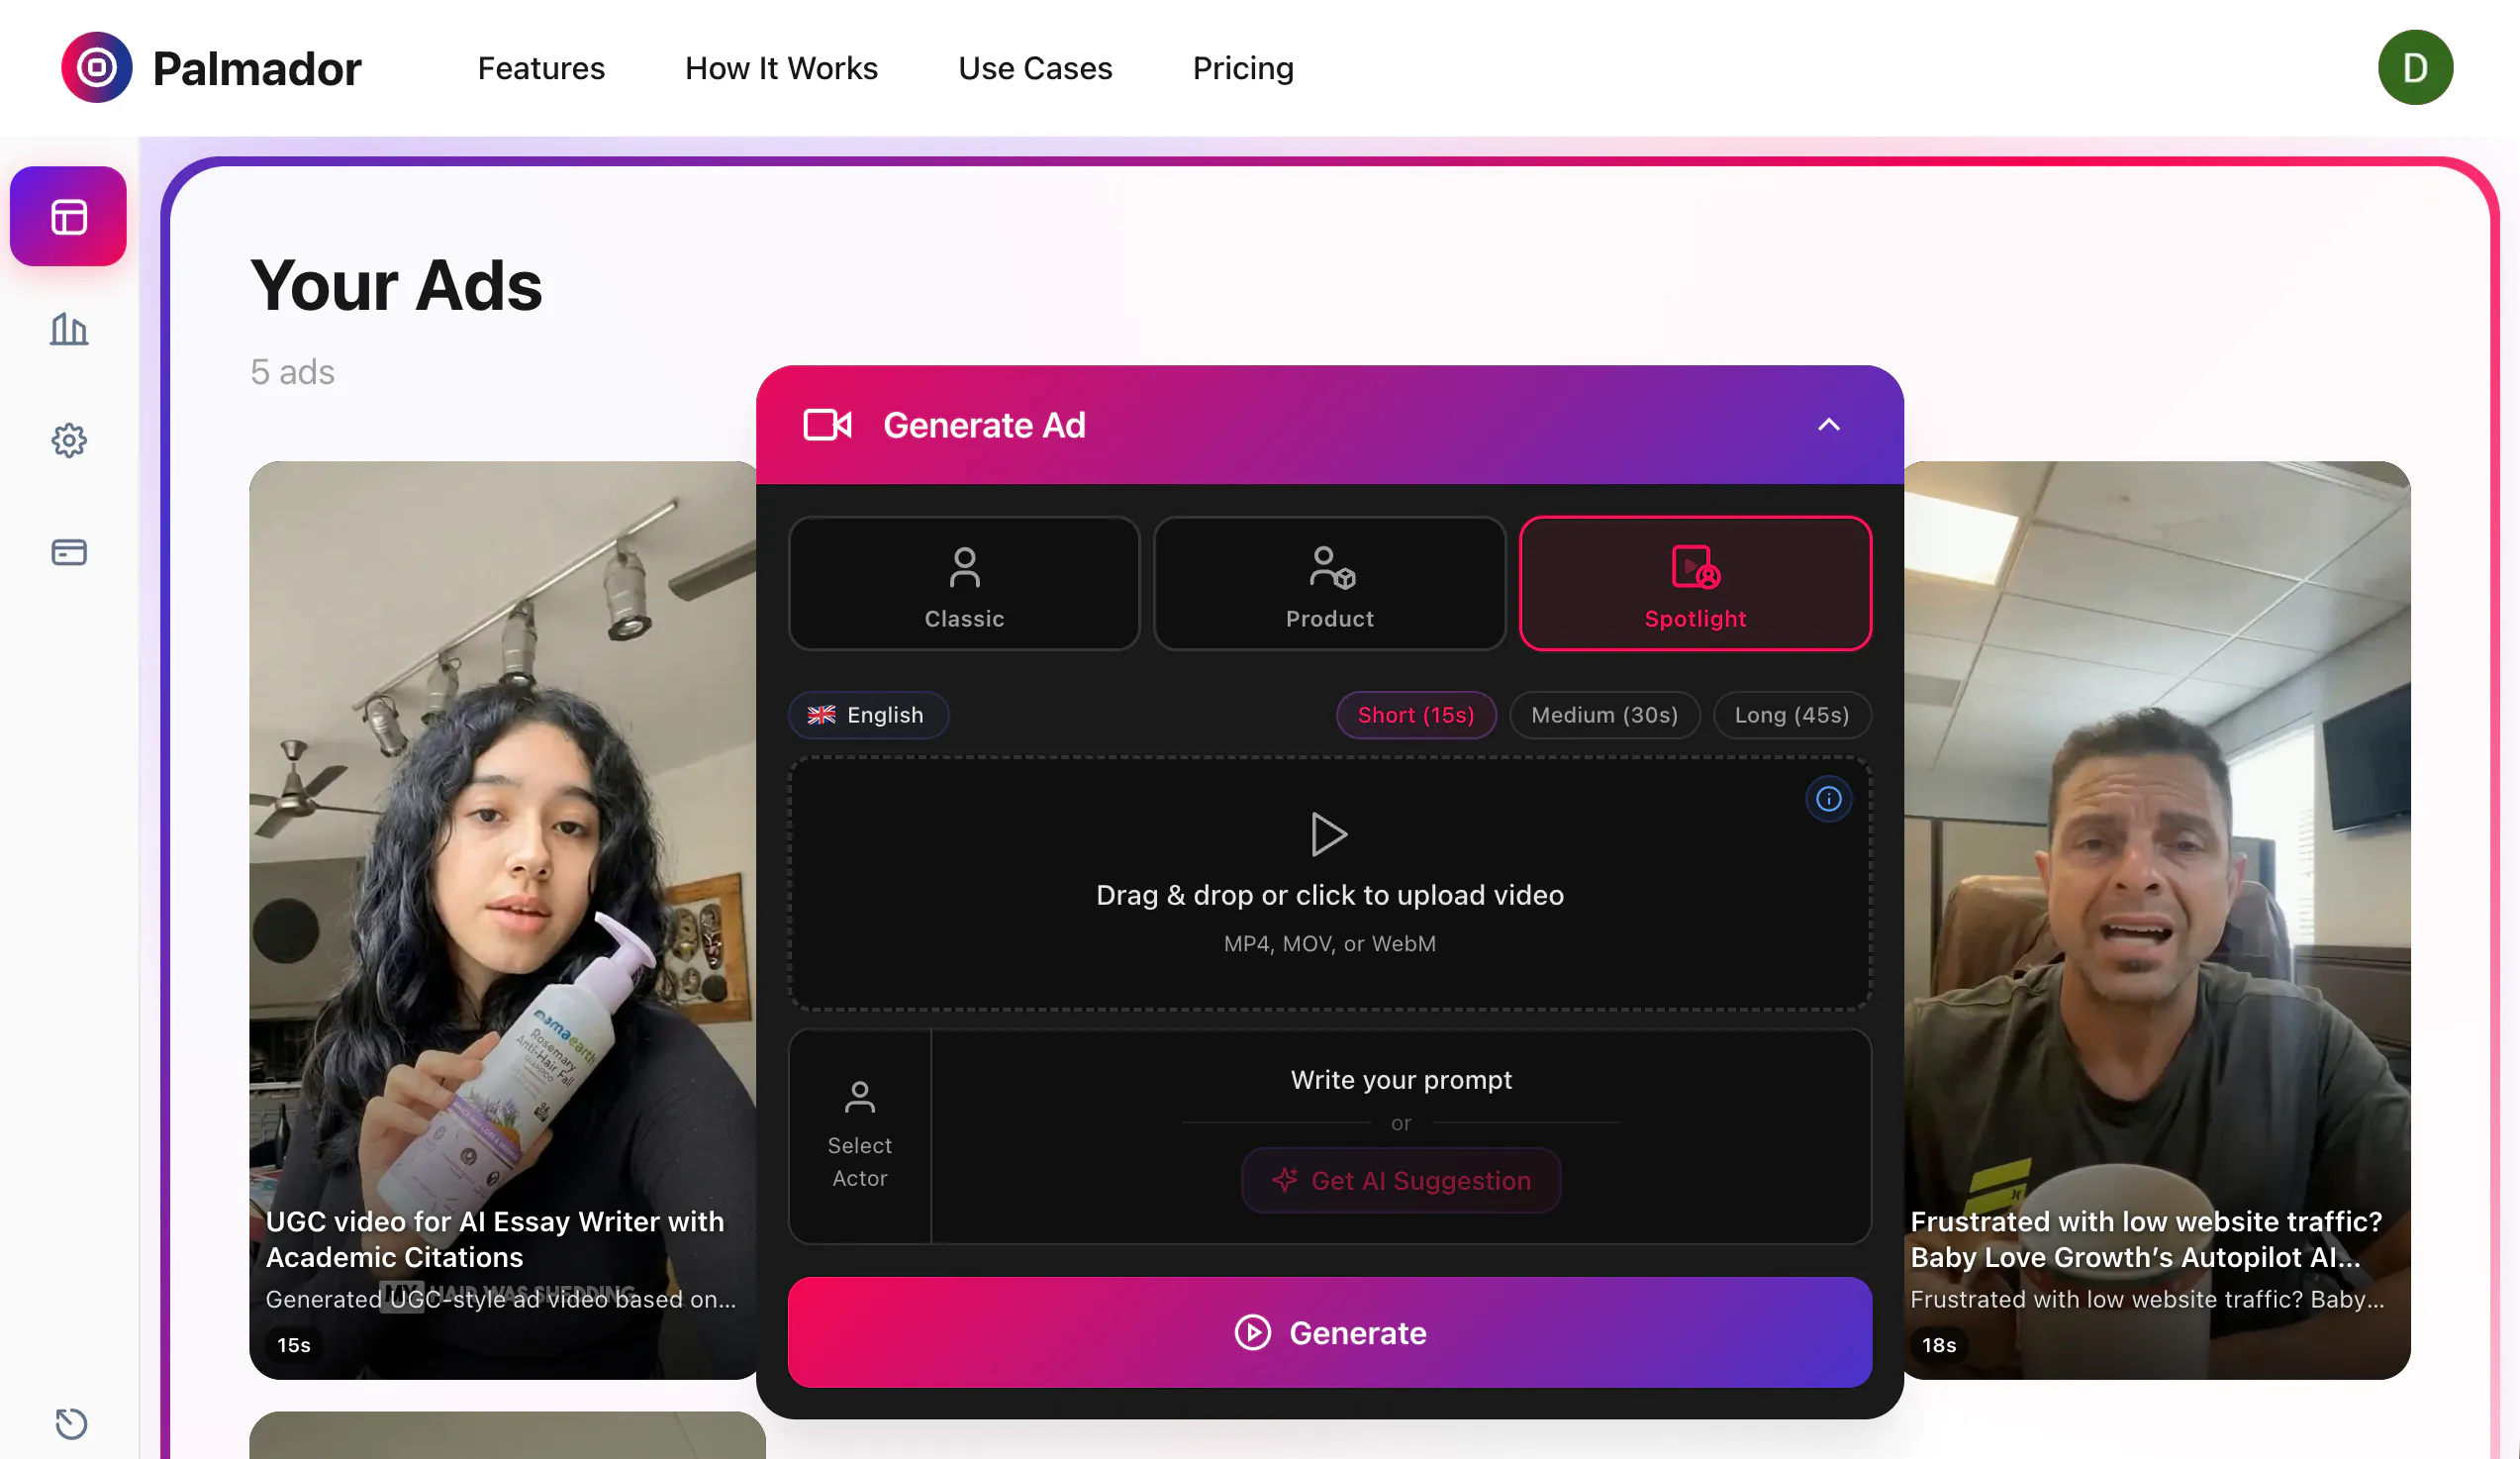
Task: Choose Long (45s) duration
Action: point(1792,715)
